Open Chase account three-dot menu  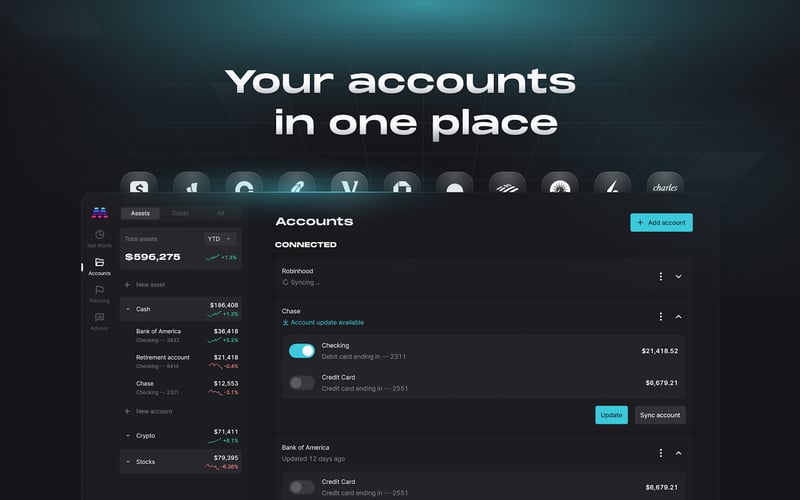tap(661, 317)
